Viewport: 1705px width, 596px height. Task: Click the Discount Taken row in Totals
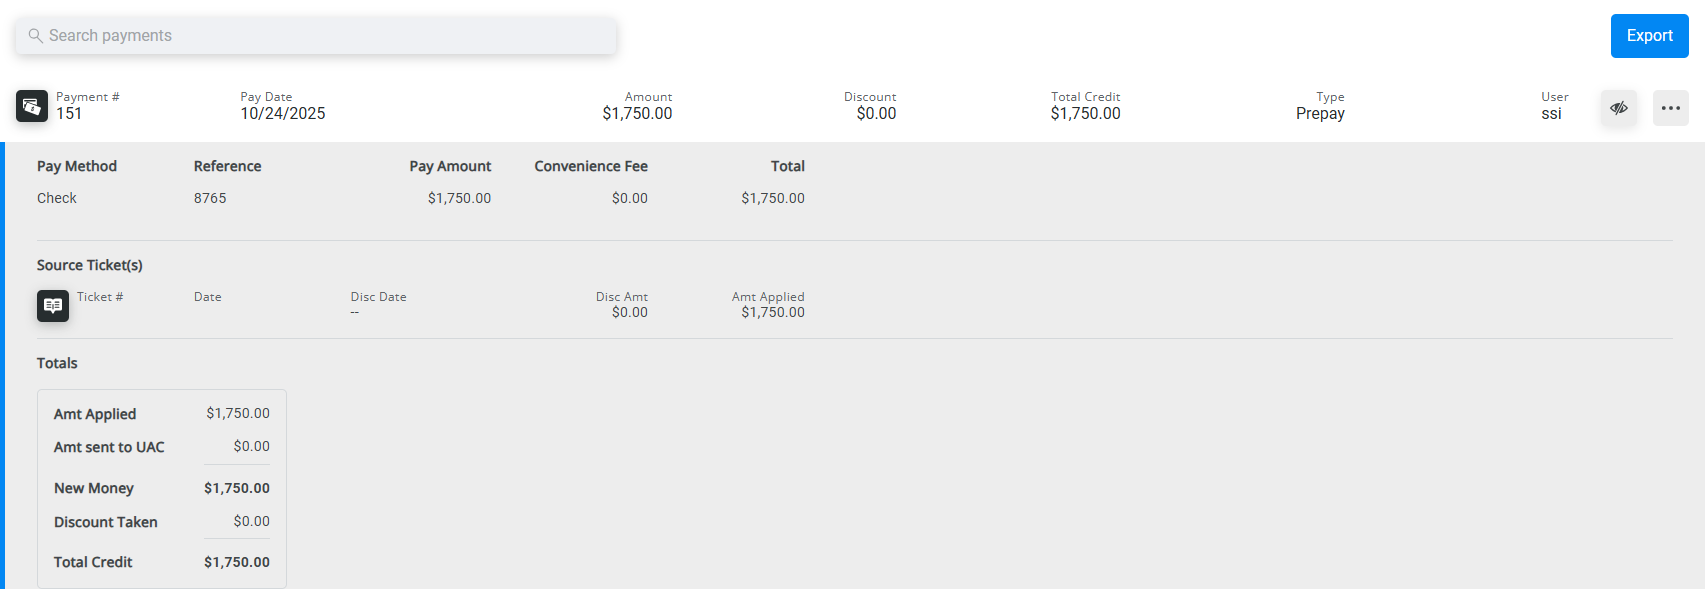pos(106,522)
